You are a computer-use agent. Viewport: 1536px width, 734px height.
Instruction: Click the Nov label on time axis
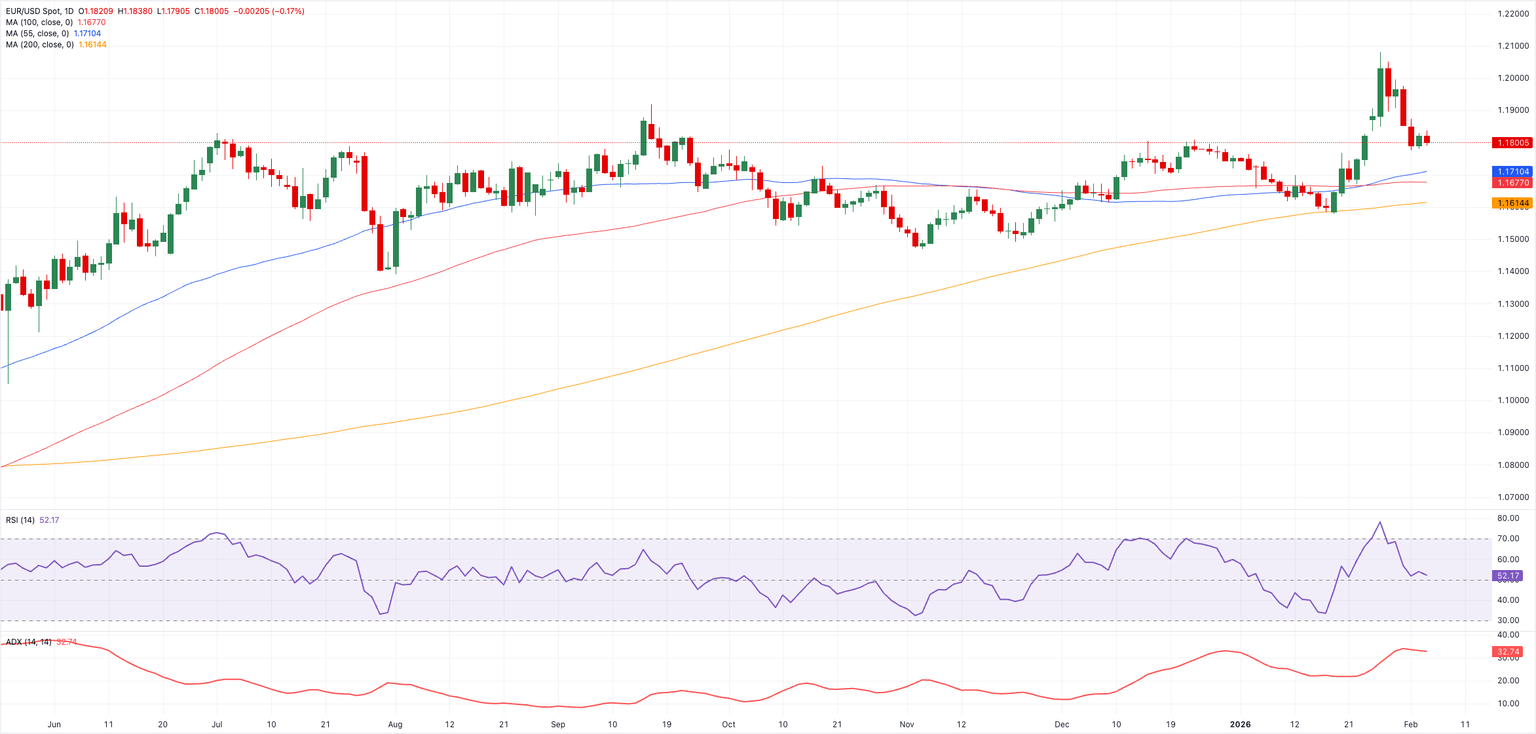tap(906, 723)
